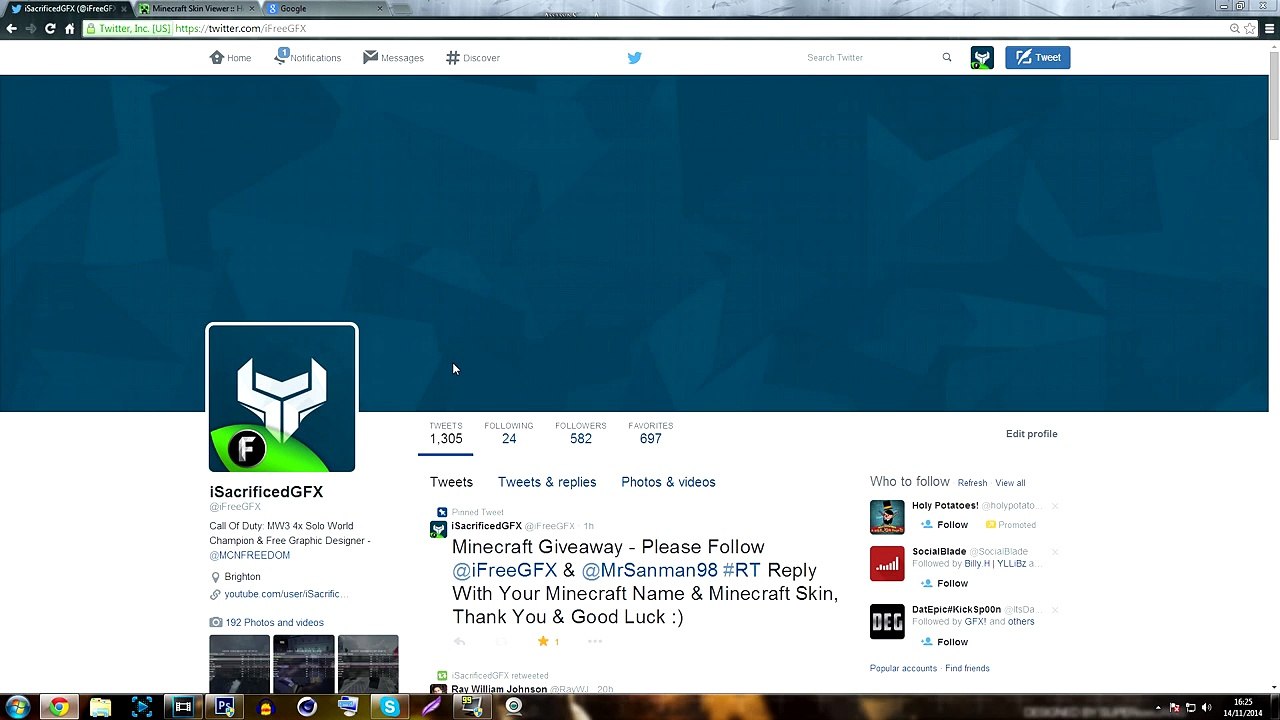
Task: Reload the page in the browser
Action: (x=50, y=29)
